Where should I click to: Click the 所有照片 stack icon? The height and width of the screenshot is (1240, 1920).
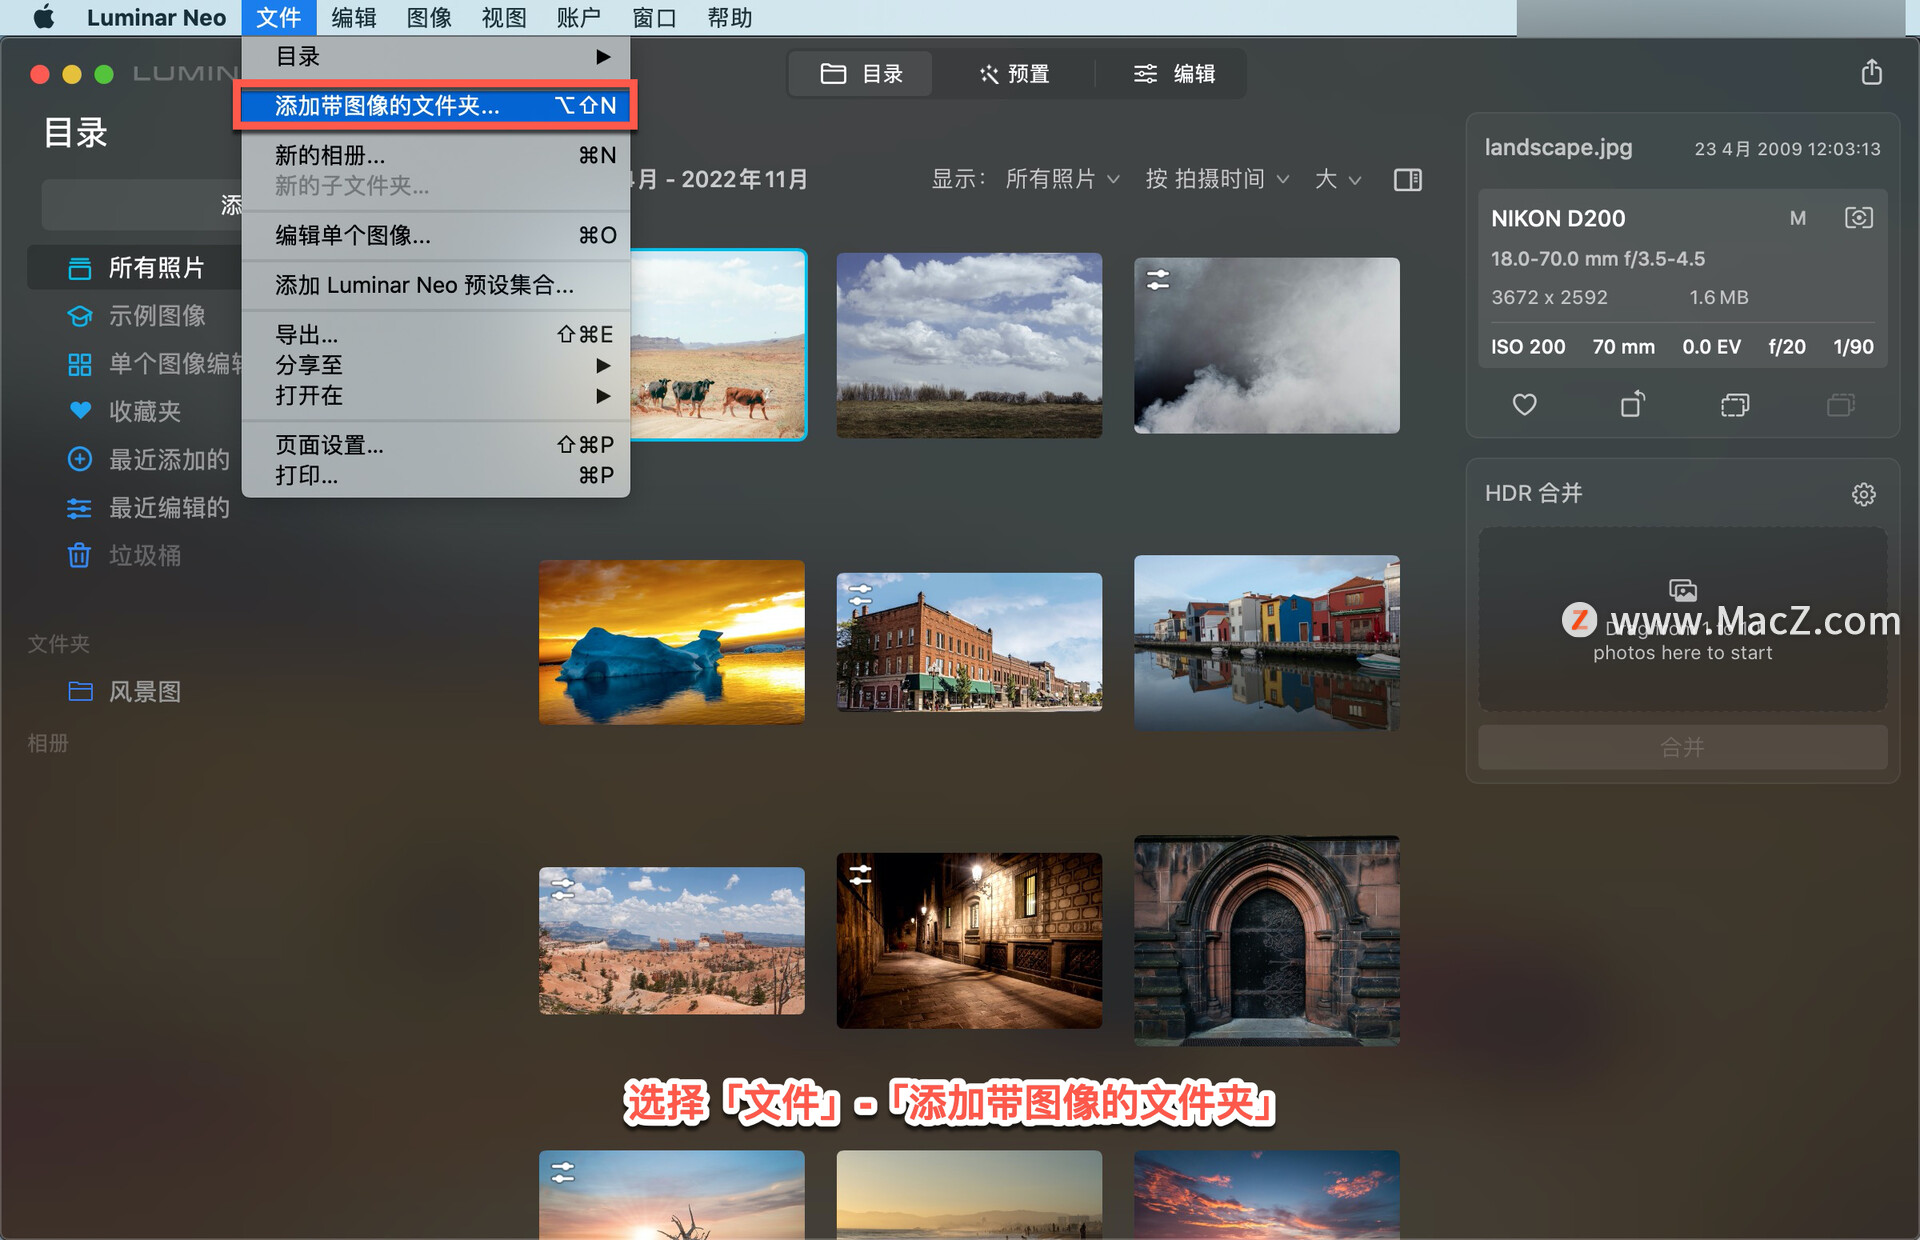(x=79, y=268)
